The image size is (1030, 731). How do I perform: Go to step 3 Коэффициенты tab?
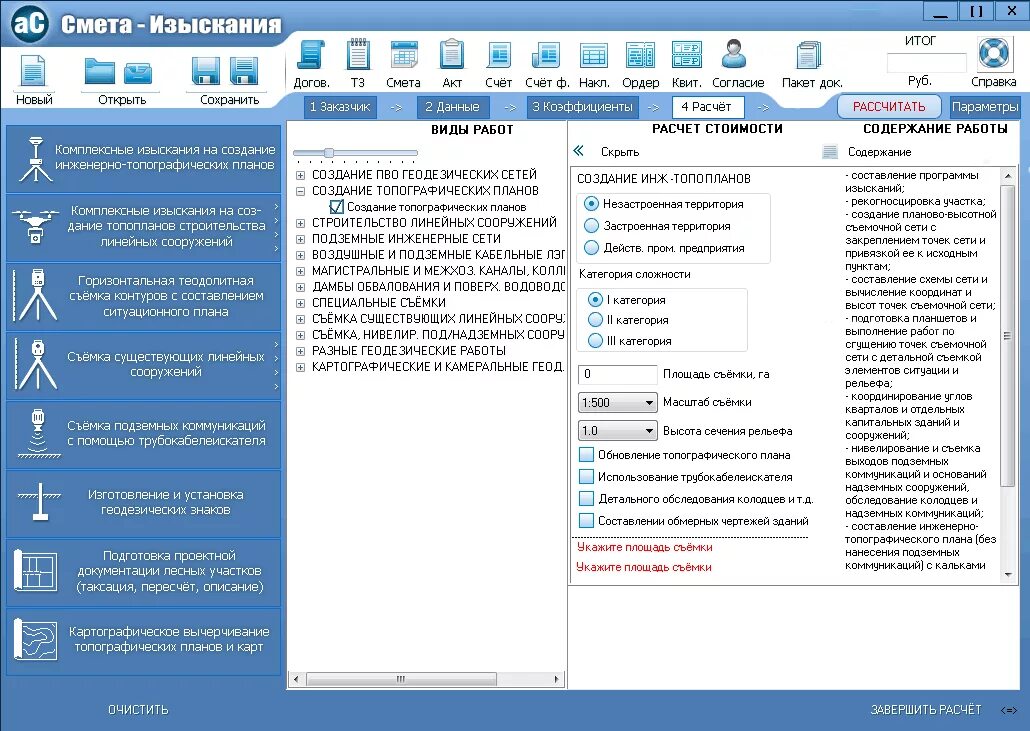582,106
